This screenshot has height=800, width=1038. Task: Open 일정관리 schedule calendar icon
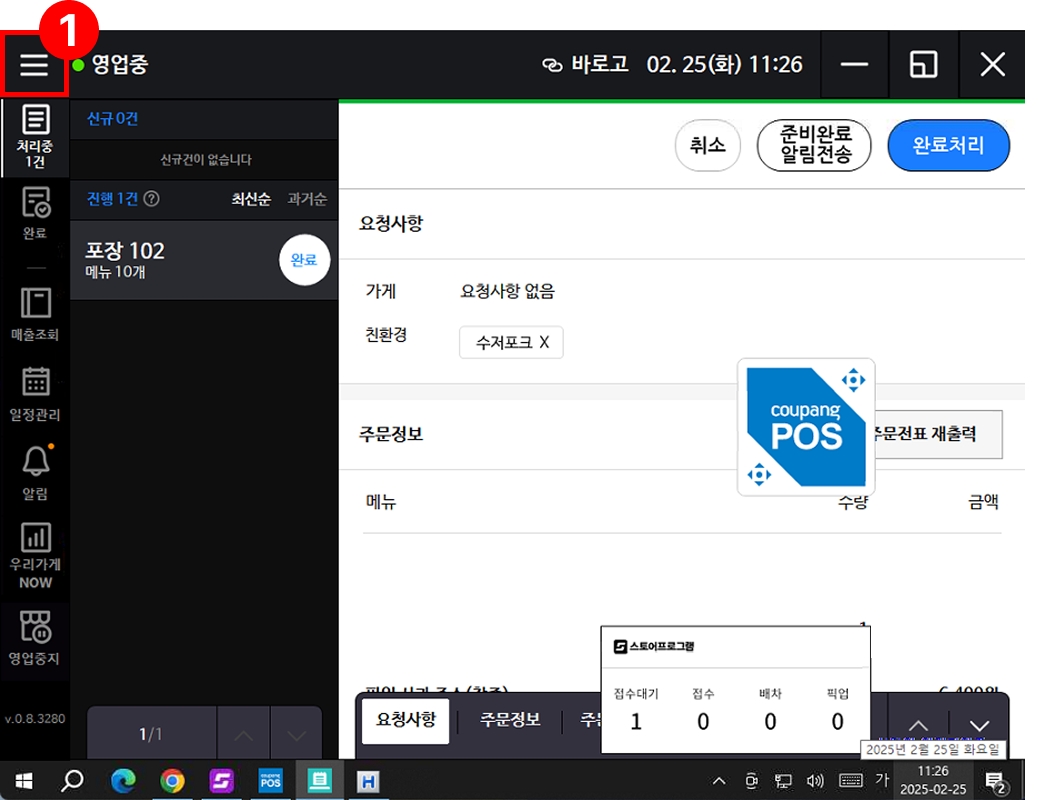pyautogui.click(x=35, y=394)
